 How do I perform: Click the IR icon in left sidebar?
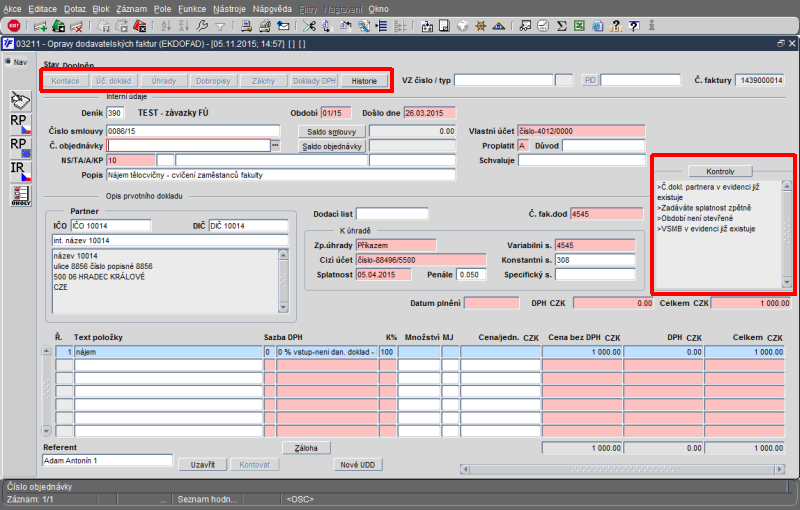(x=20, y=169)
